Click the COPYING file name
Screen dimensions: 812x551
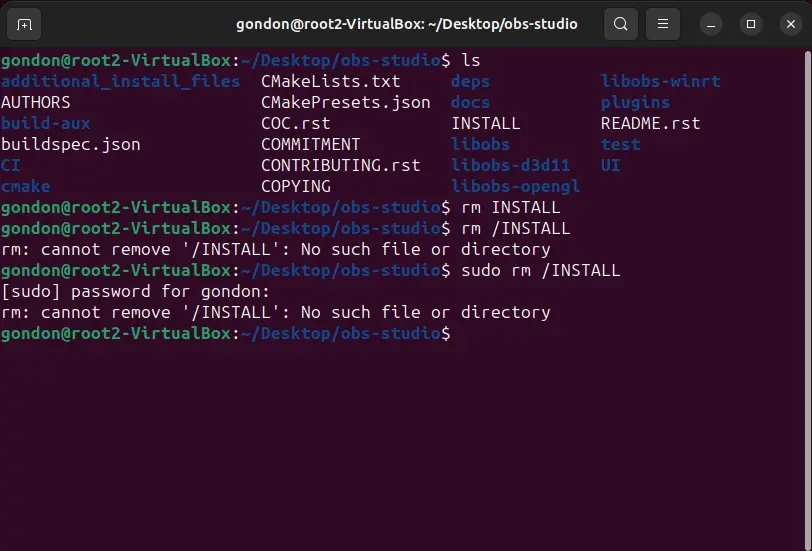pyautogui.click(x=296, y=186)
